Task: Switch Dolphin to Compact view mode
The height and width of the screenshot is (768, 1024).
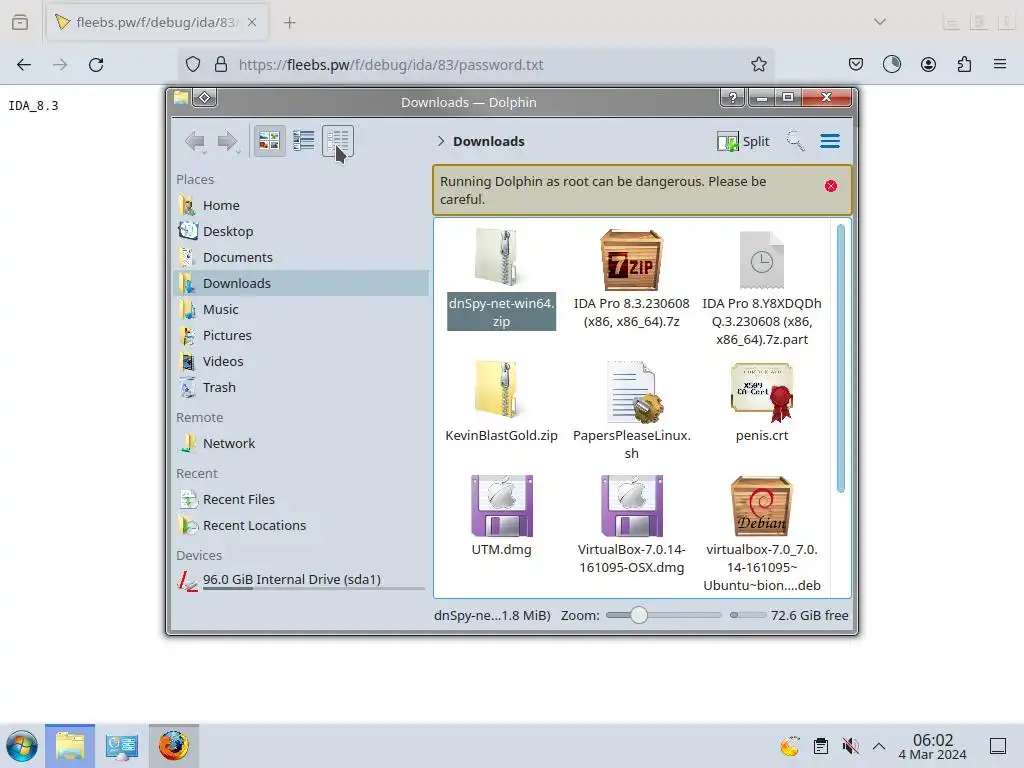Action: (x=304, y=141)
